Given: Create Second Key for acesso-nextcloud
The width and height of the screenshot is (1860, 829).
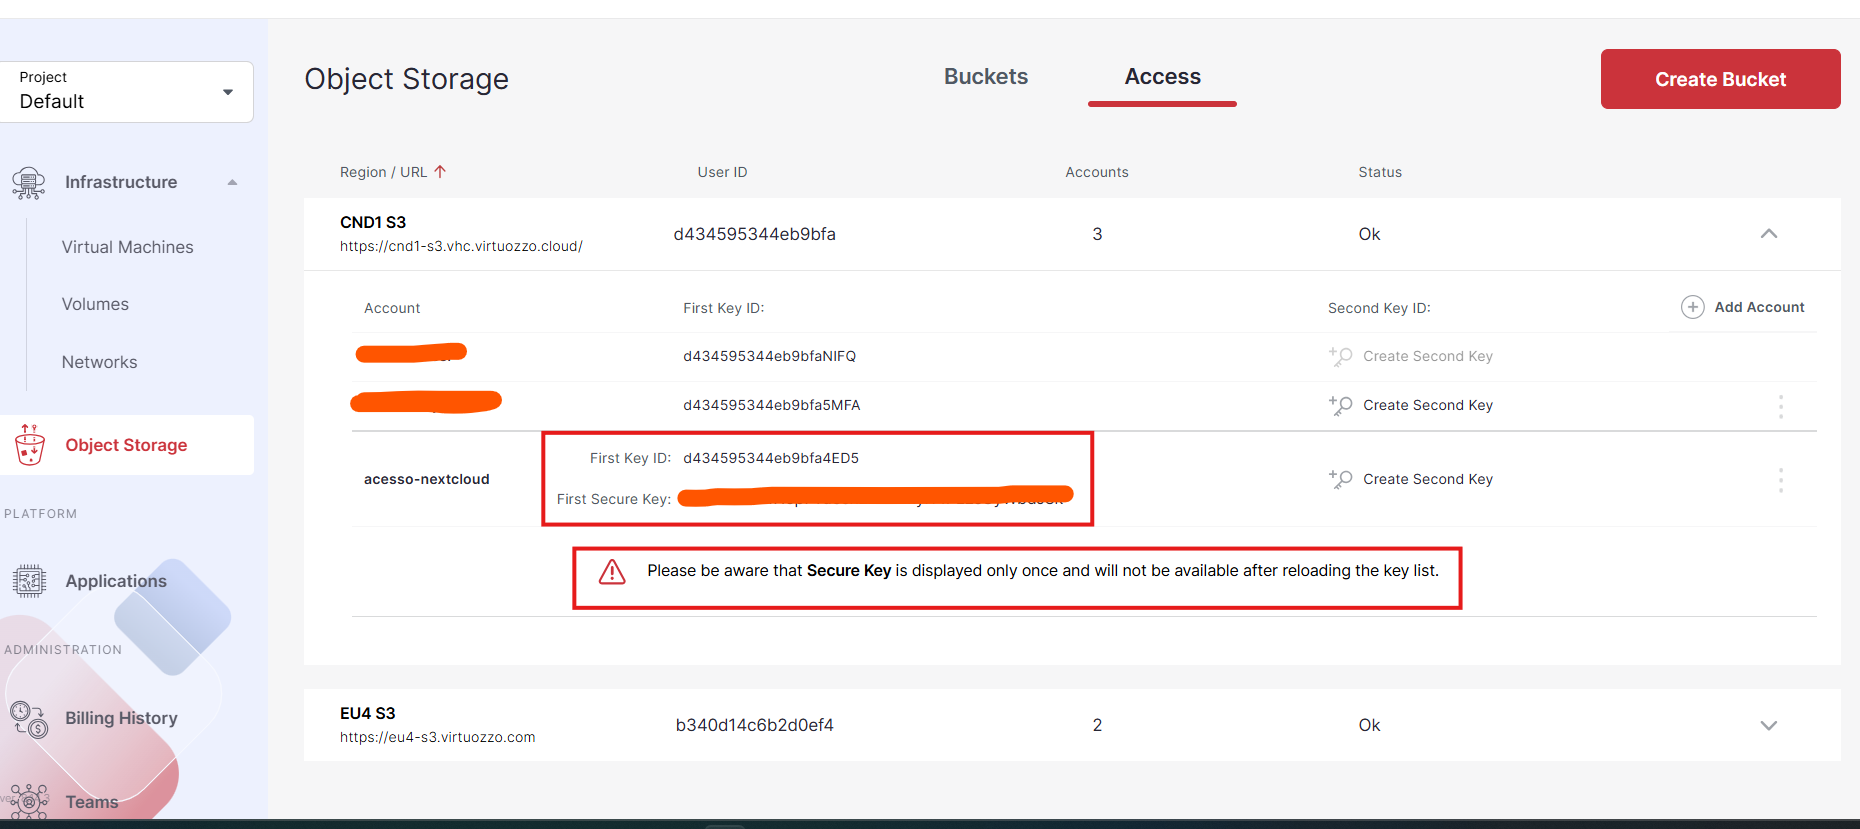Looking at the screenshot, I should (x=1427, y=479).
